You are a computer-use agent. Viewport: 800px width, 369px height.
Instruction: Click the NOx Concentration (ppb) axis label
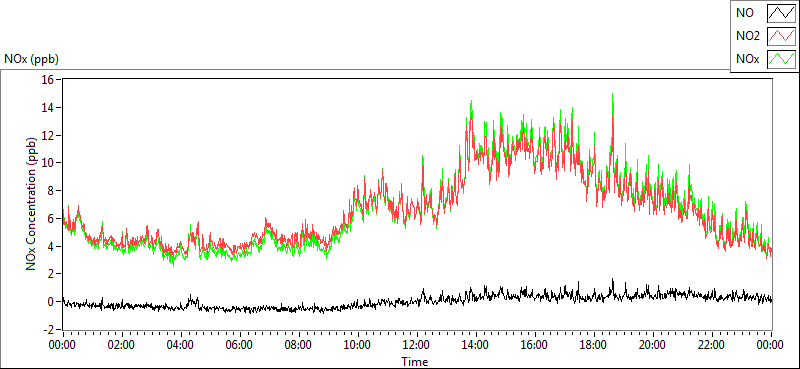tap(32, 204)
